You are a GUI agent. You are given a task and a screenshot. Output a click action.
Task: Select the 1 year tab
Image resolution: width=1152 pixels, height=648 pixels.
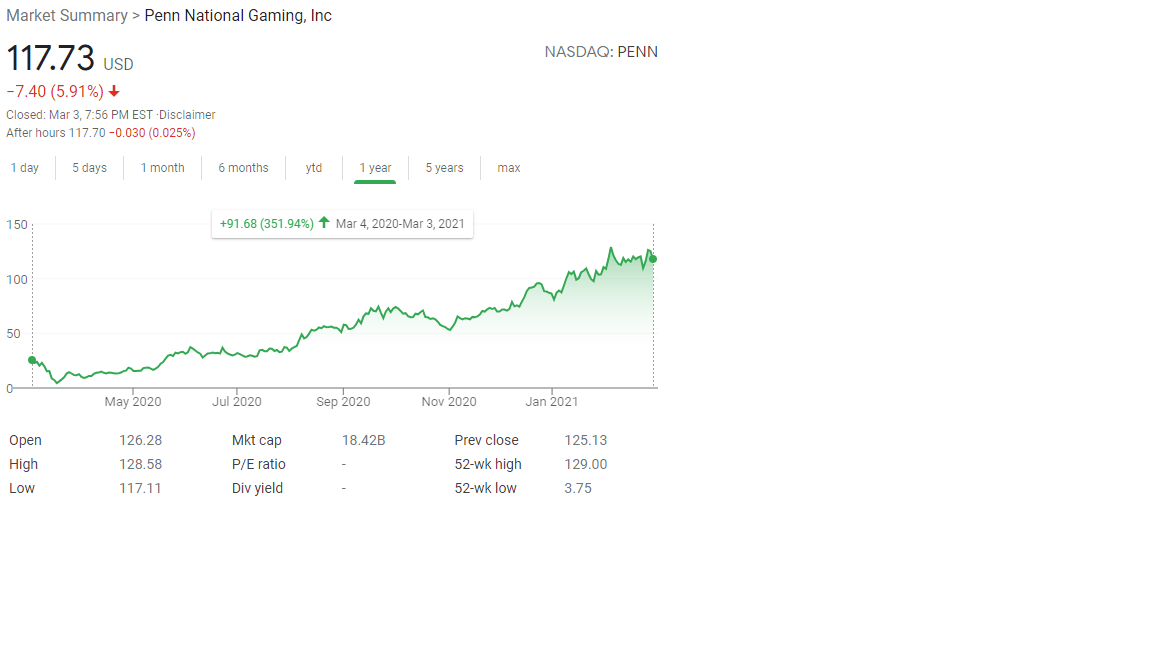coord(375,168)
